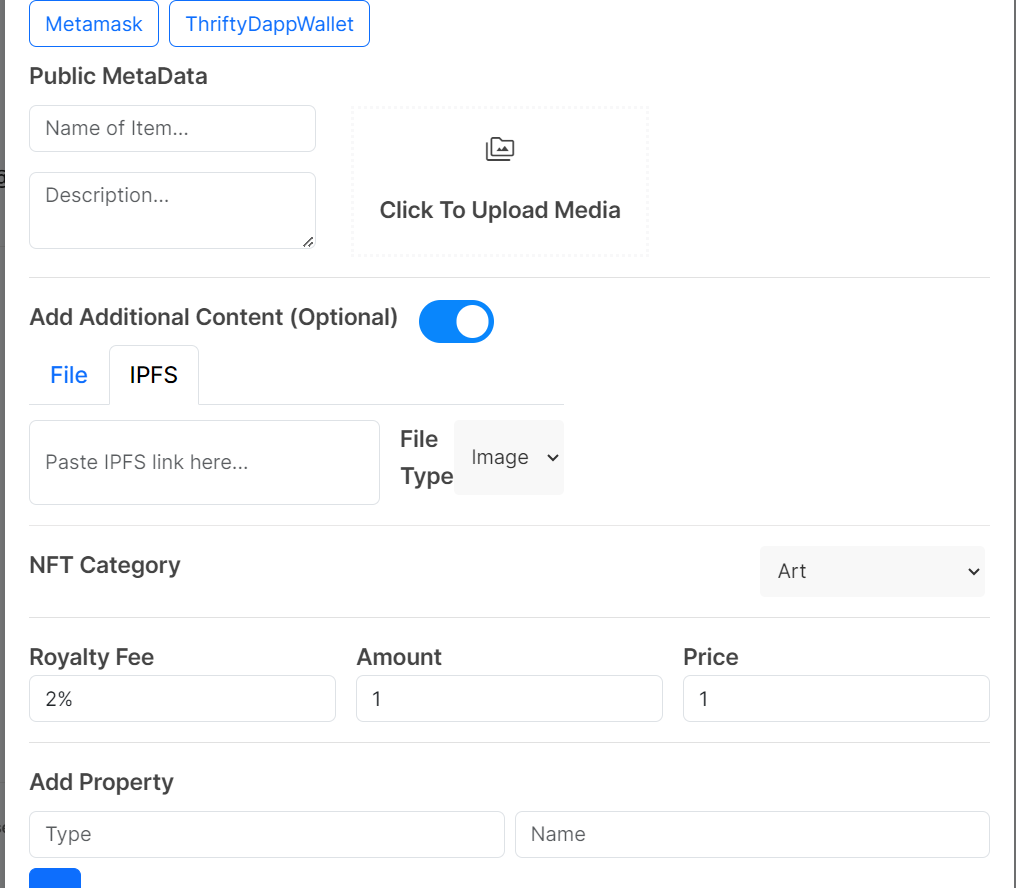Choose the ThriftyDappWallet button
Viewport: 1016px width, 888px height.
[270, 24]
